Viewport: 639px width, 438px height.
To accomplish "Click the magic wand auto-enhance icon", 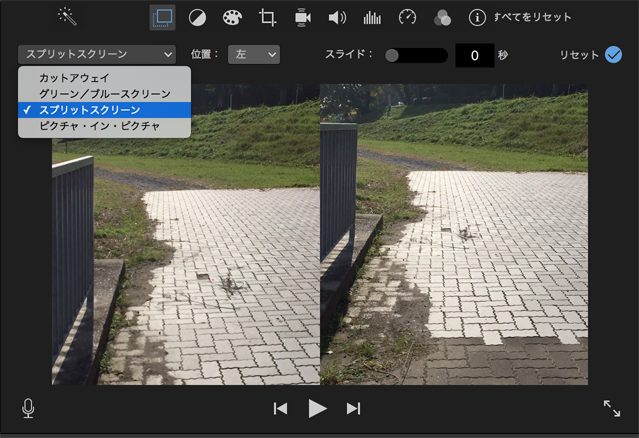I will point(67,17).
